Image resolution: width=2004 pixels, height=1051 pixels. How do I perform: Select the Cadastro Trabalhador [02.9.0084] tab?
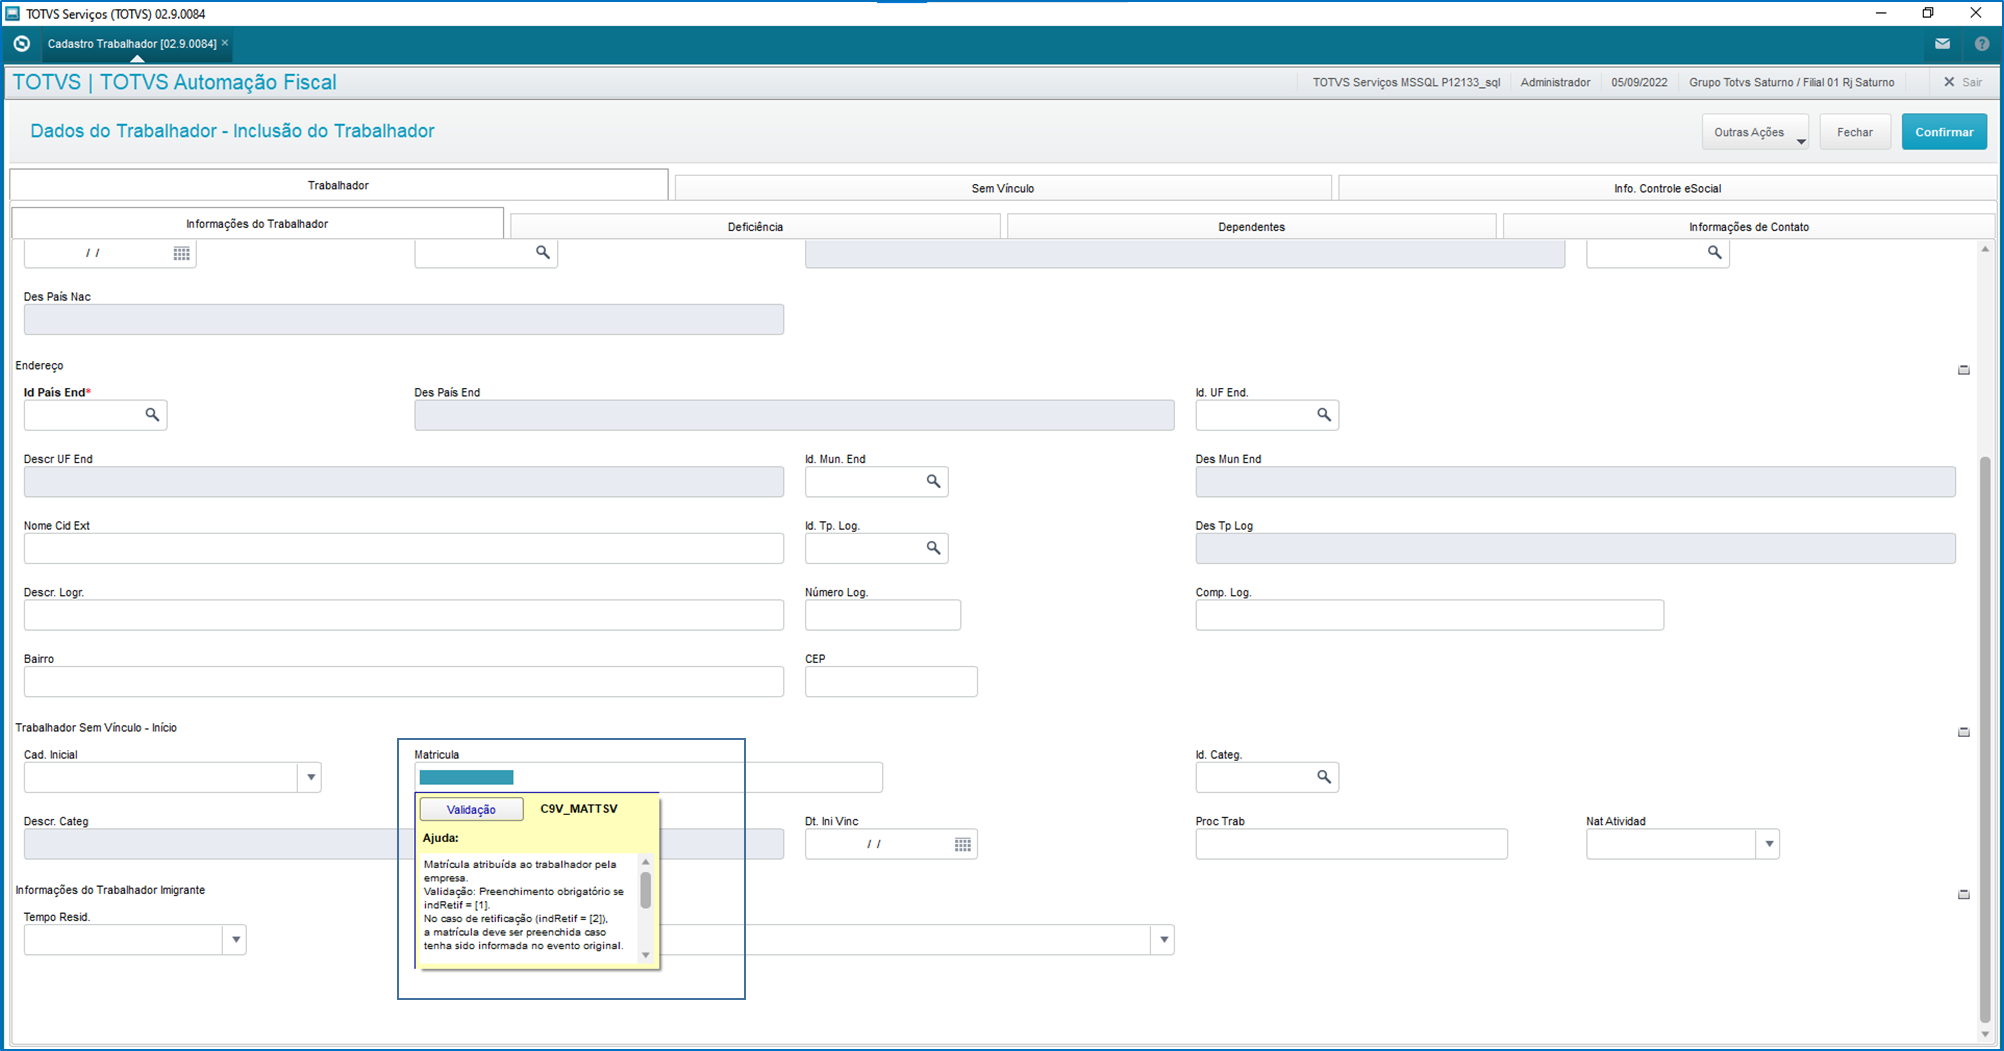[131, 44]
